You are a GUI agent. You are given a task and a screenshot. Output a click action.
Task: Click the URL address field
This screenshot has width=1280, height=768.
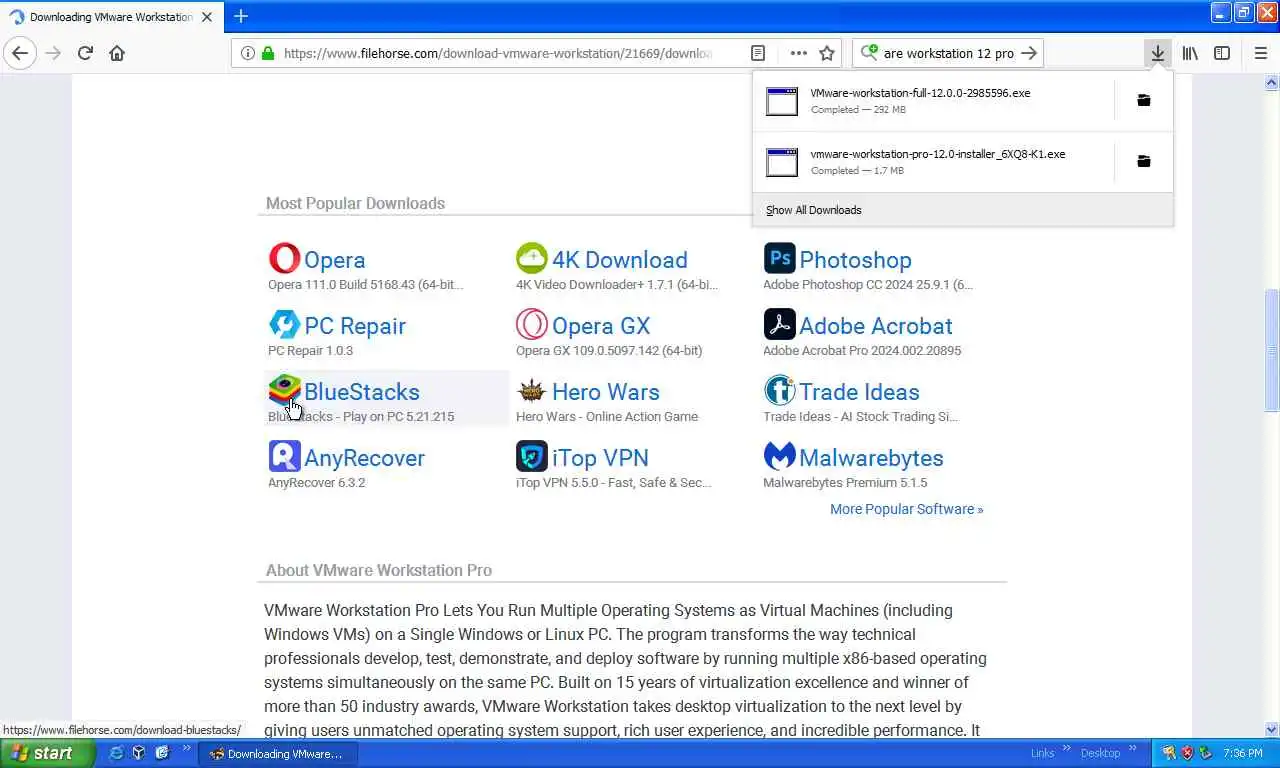point(497,53)
